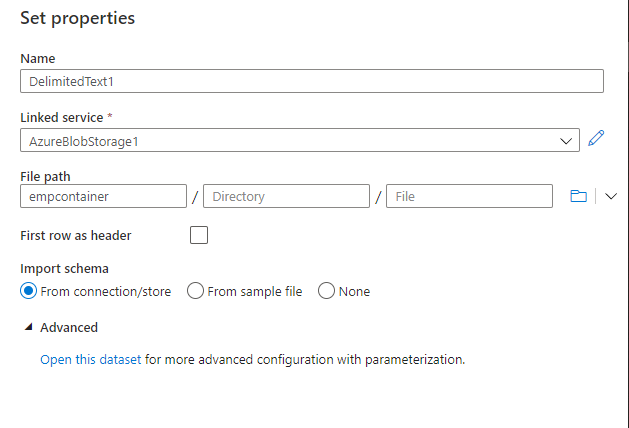Select None for import schema
The height and width of the screenshot is (428, 629).
coord(326,291)
